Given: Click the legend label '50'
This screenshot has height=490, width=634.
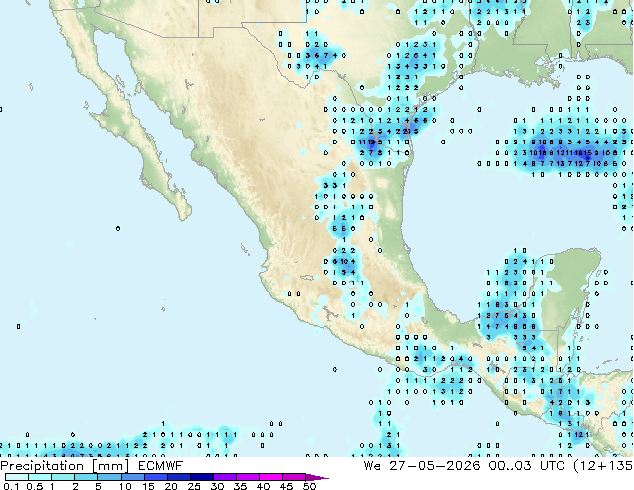Looking at the screenshot, I should [x=310, y=486].
